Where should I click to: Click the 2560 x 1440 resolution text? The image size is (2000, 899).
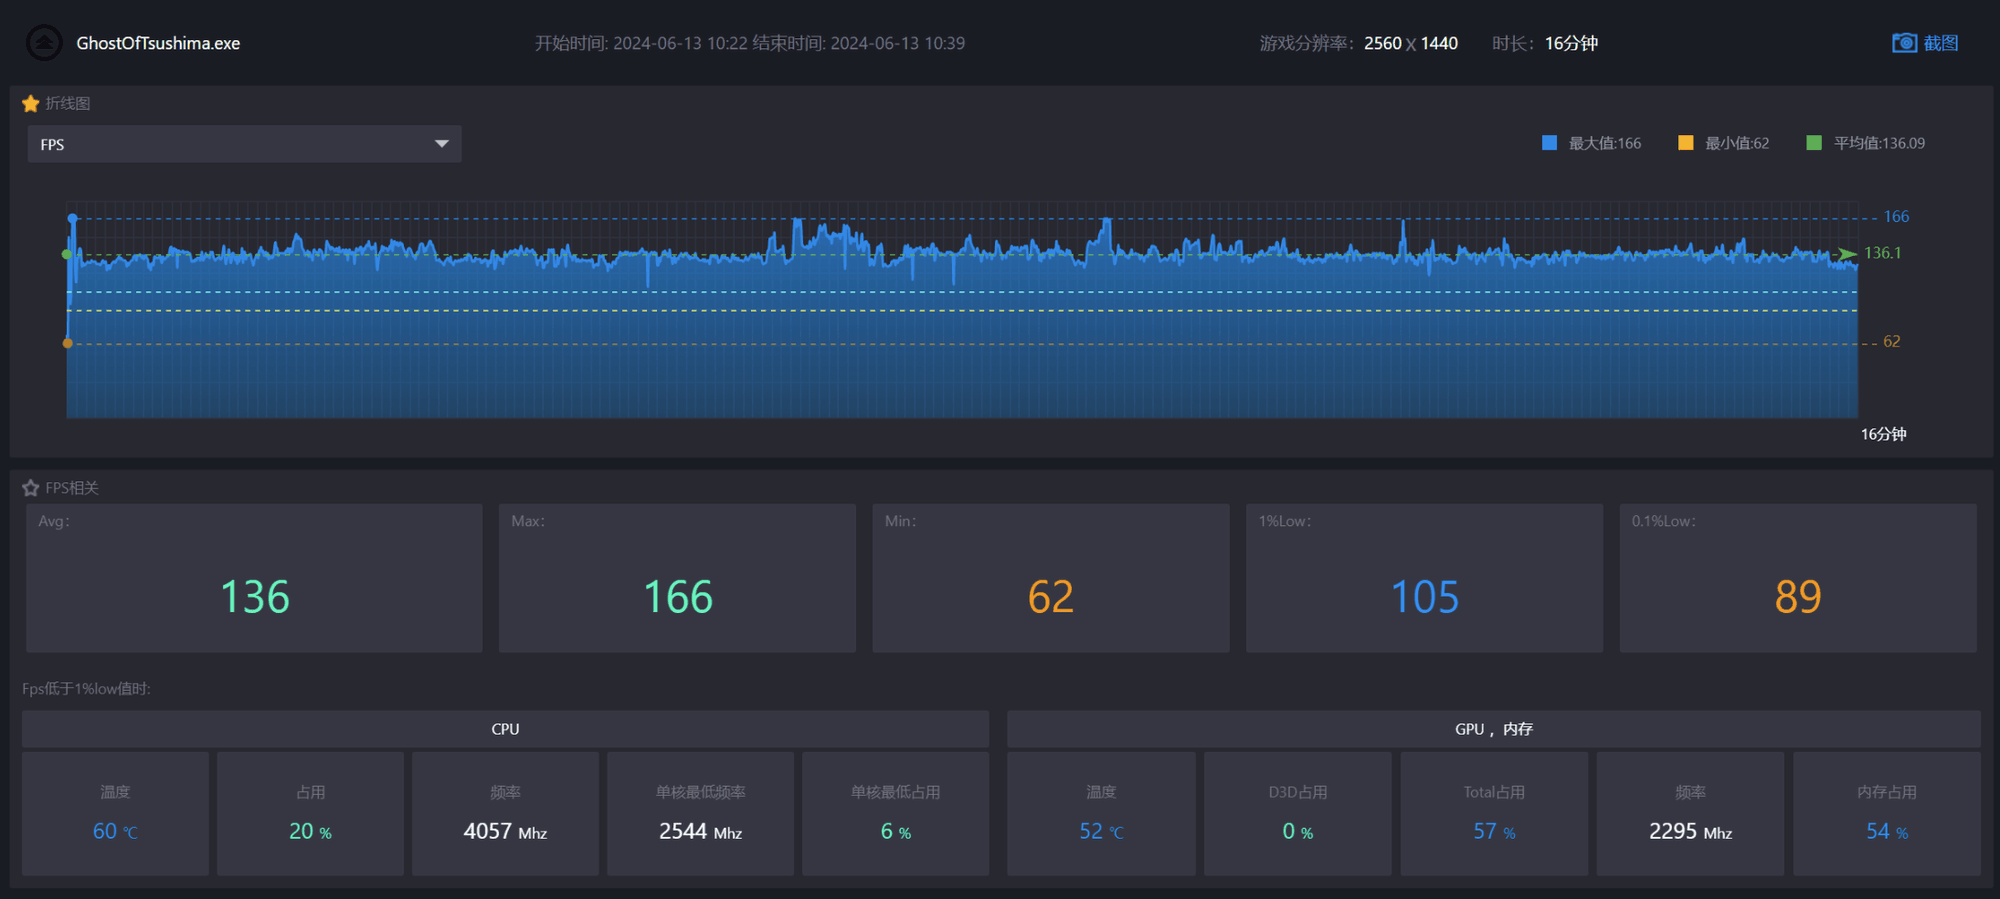(x=1410, y=43)
